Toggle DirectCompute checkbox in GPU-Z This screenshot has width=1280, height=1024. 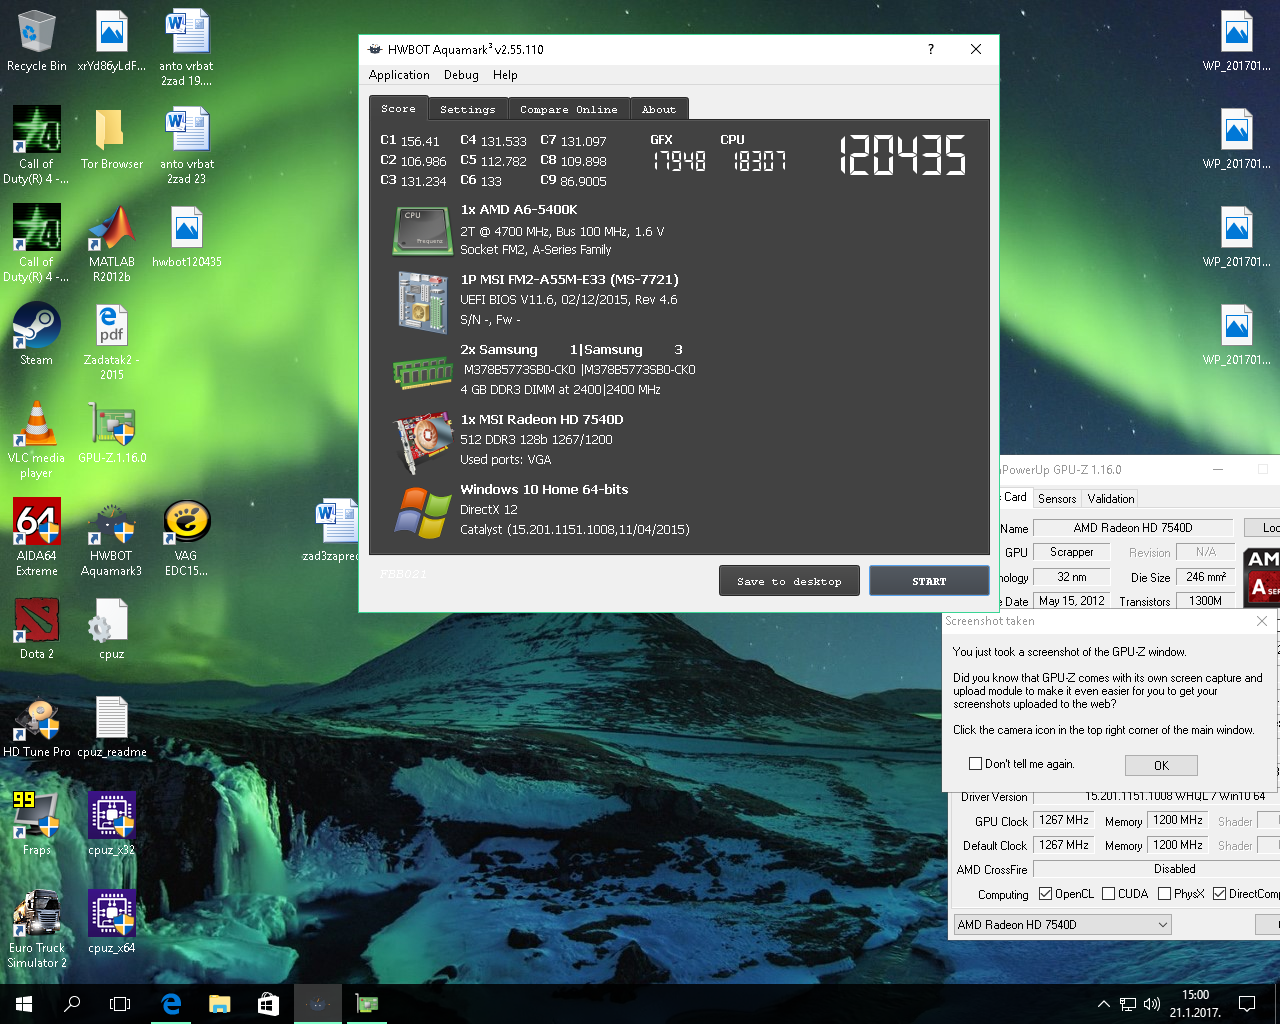pos(1219,893)
